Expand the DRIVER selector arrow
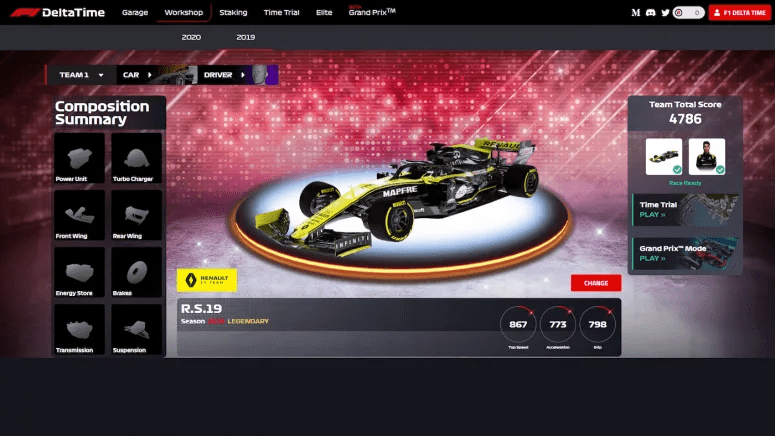Screen dimensions: 775x436 pos(243,75)
